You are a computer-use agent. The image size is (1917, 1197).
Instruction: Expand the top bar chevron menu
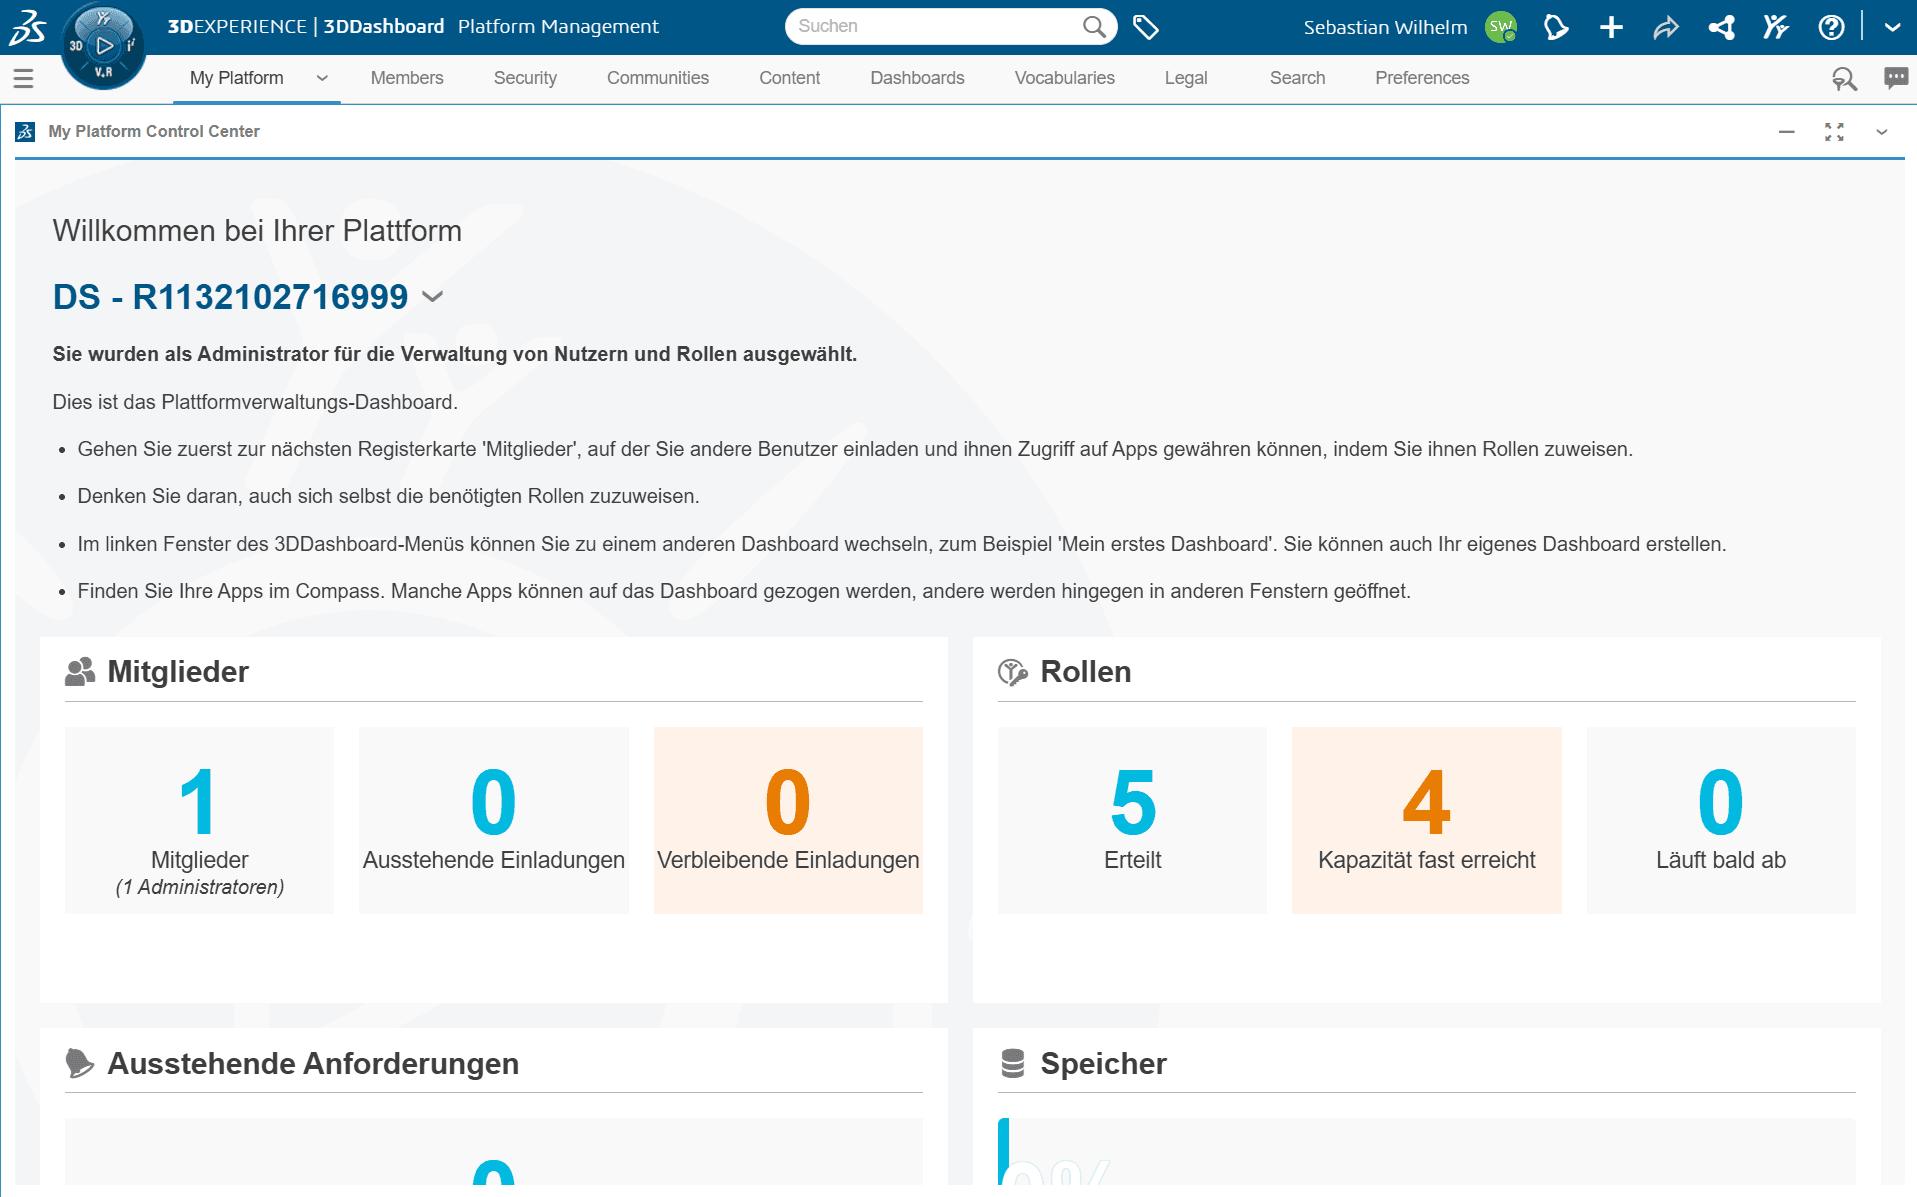pos(1892,27)
